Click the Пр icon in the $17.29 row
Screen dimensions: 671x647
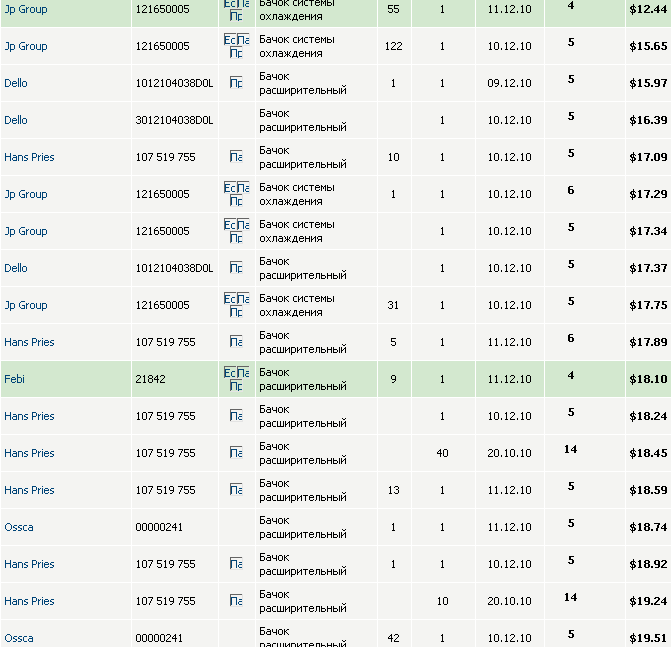(x=236, y=201)
